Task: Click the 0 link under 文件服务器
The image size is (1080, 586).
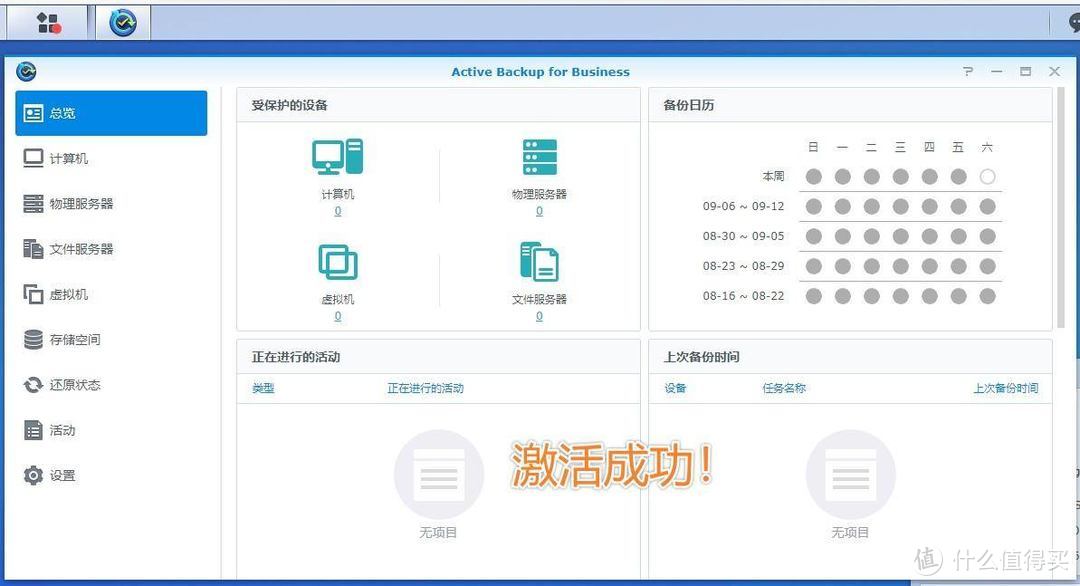Action: click(539, 316)
